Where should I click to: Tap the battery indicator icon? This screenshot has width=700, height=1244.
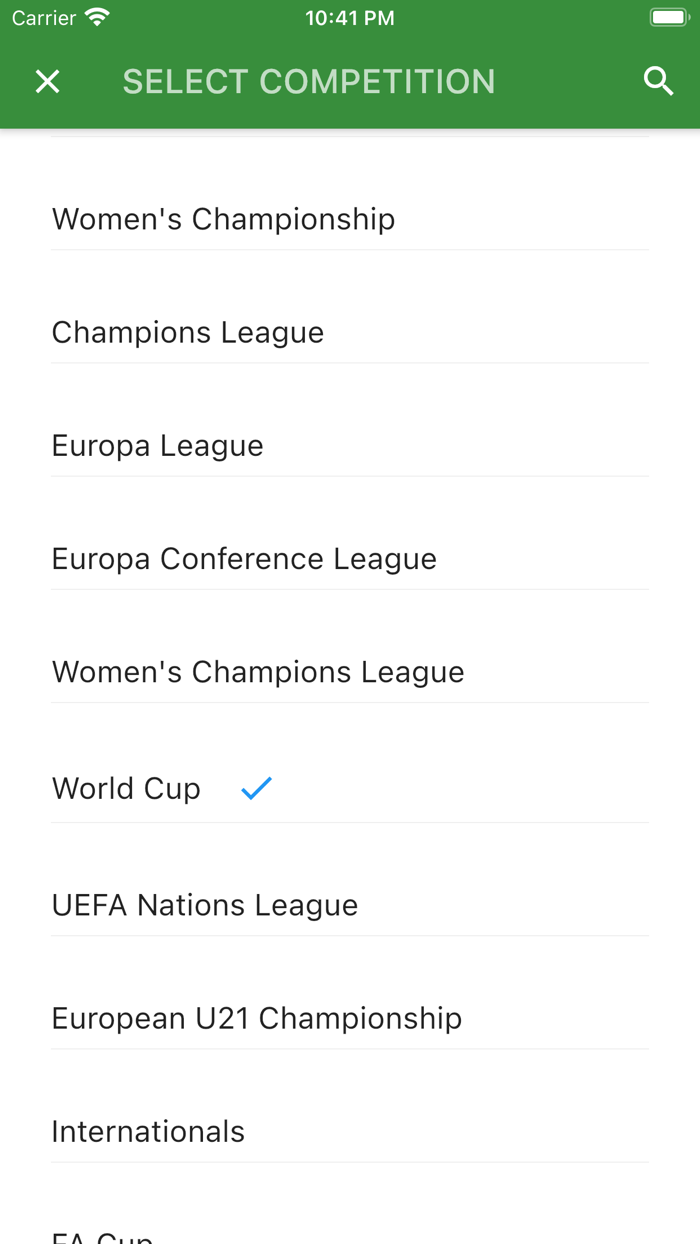point(668,18)
